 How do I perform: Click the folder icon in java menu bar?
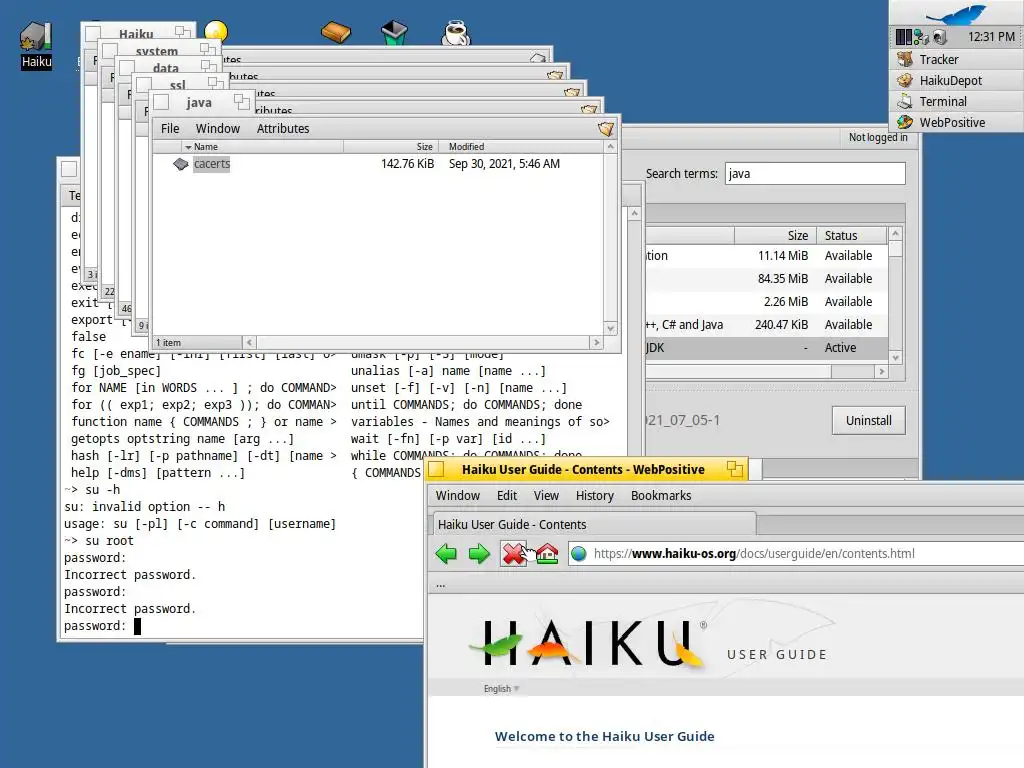(606, 129)
